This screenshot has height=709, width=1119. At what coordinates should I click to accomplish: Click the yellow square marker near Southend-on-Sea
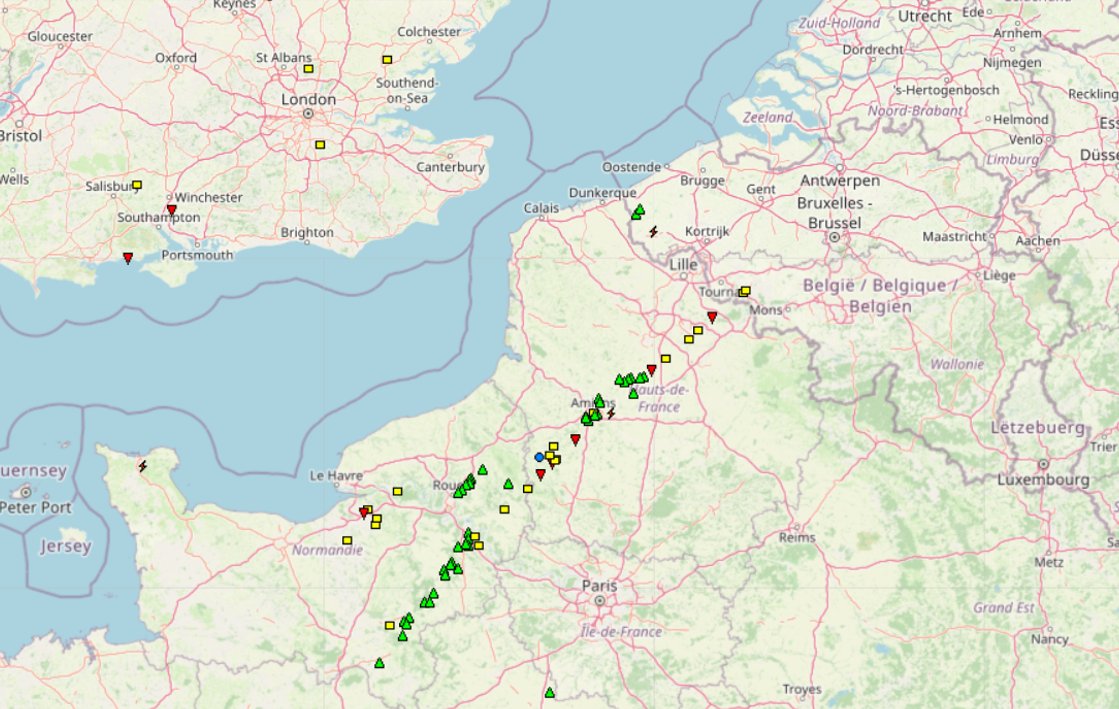[x=387, y=57]
